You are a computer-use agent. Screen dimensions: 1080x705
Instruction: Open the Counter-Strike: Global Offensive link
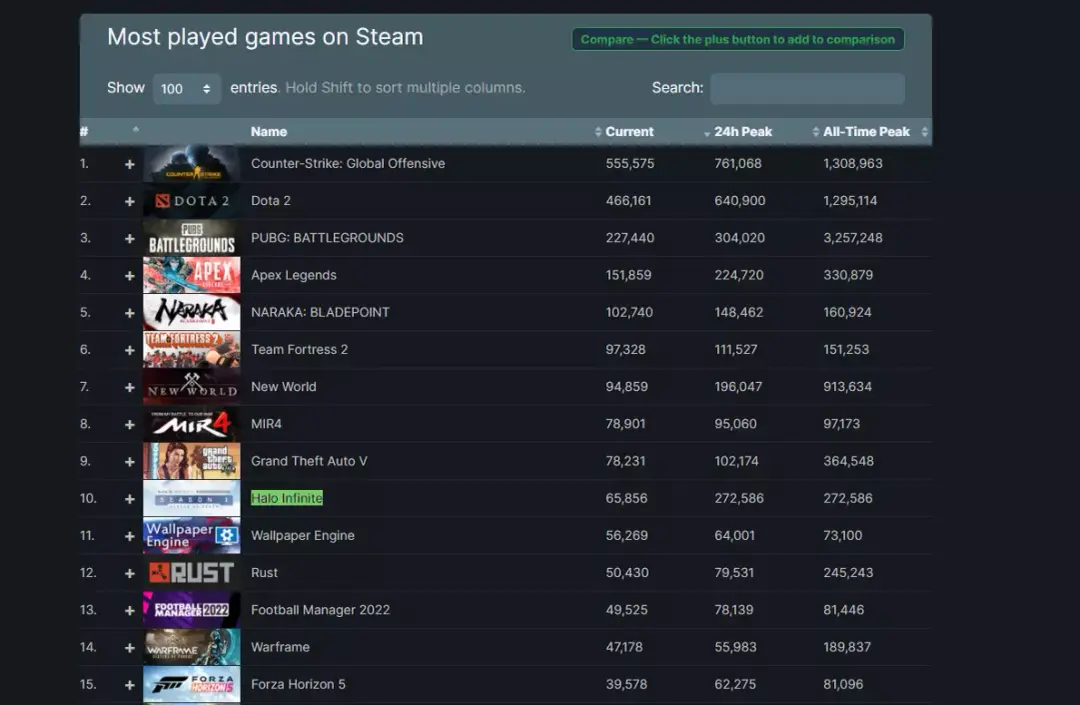[348, 164]
